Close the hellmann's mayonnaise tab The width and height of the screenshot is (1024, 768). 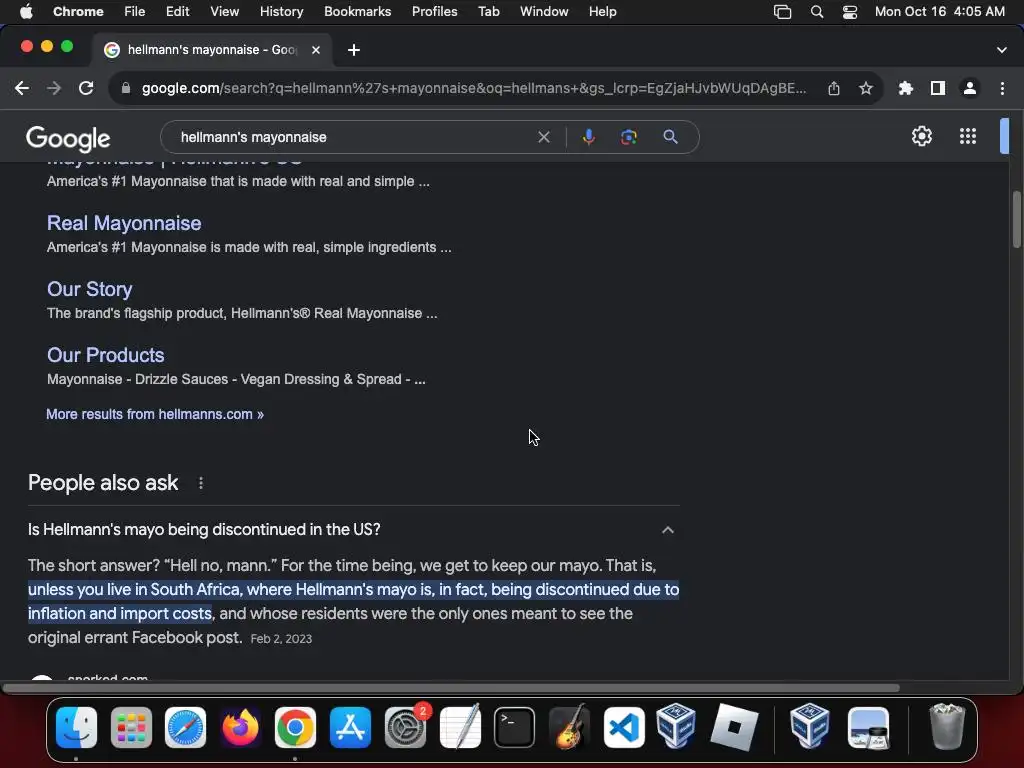point(316,50)
